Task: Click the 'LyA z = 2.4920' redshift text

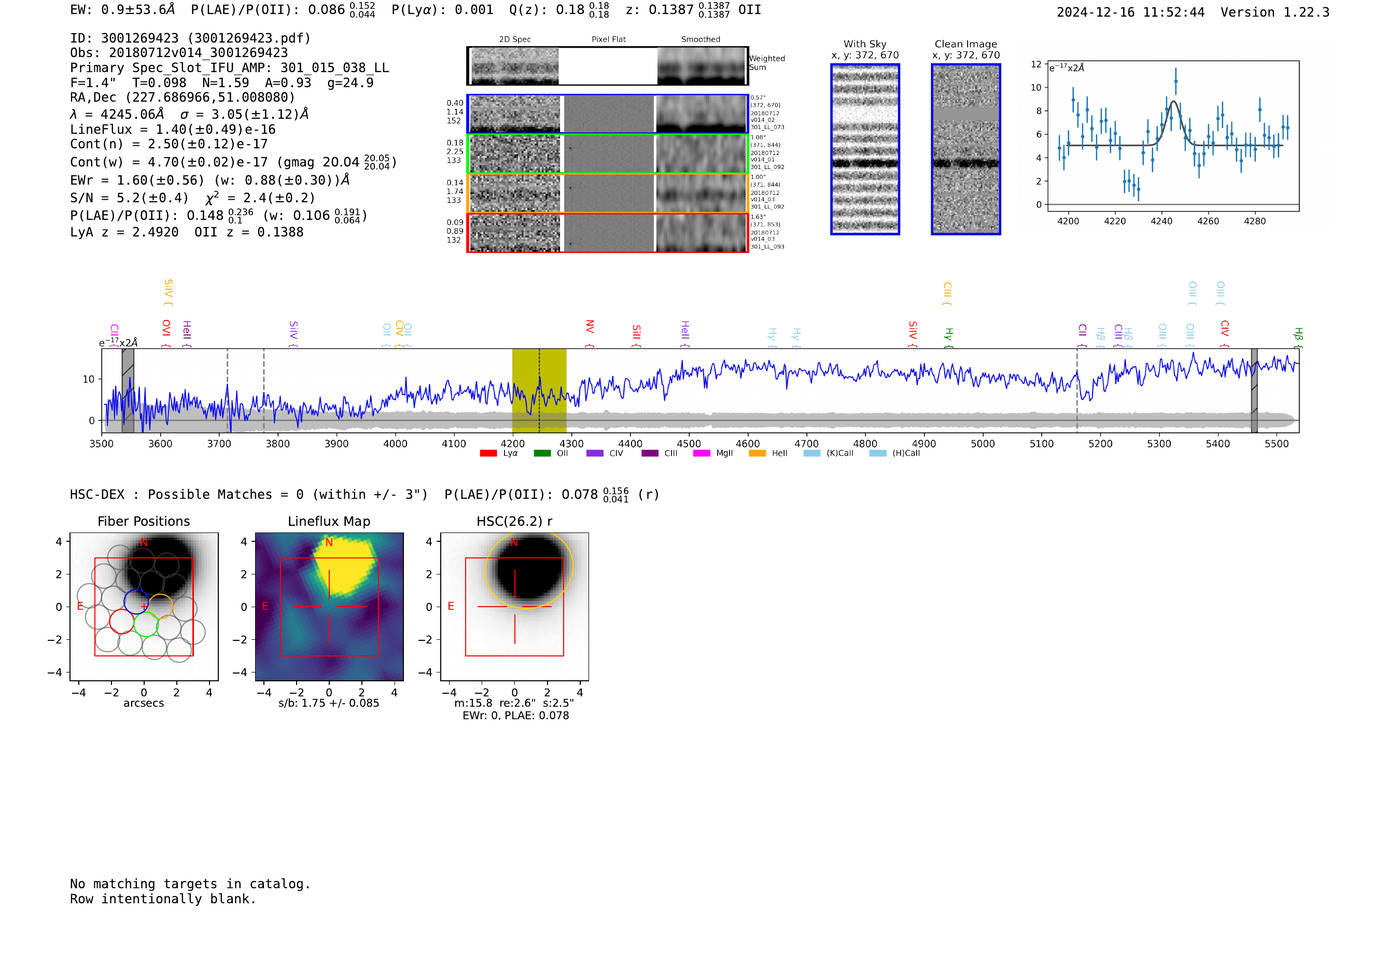Action: click(125, 232)
